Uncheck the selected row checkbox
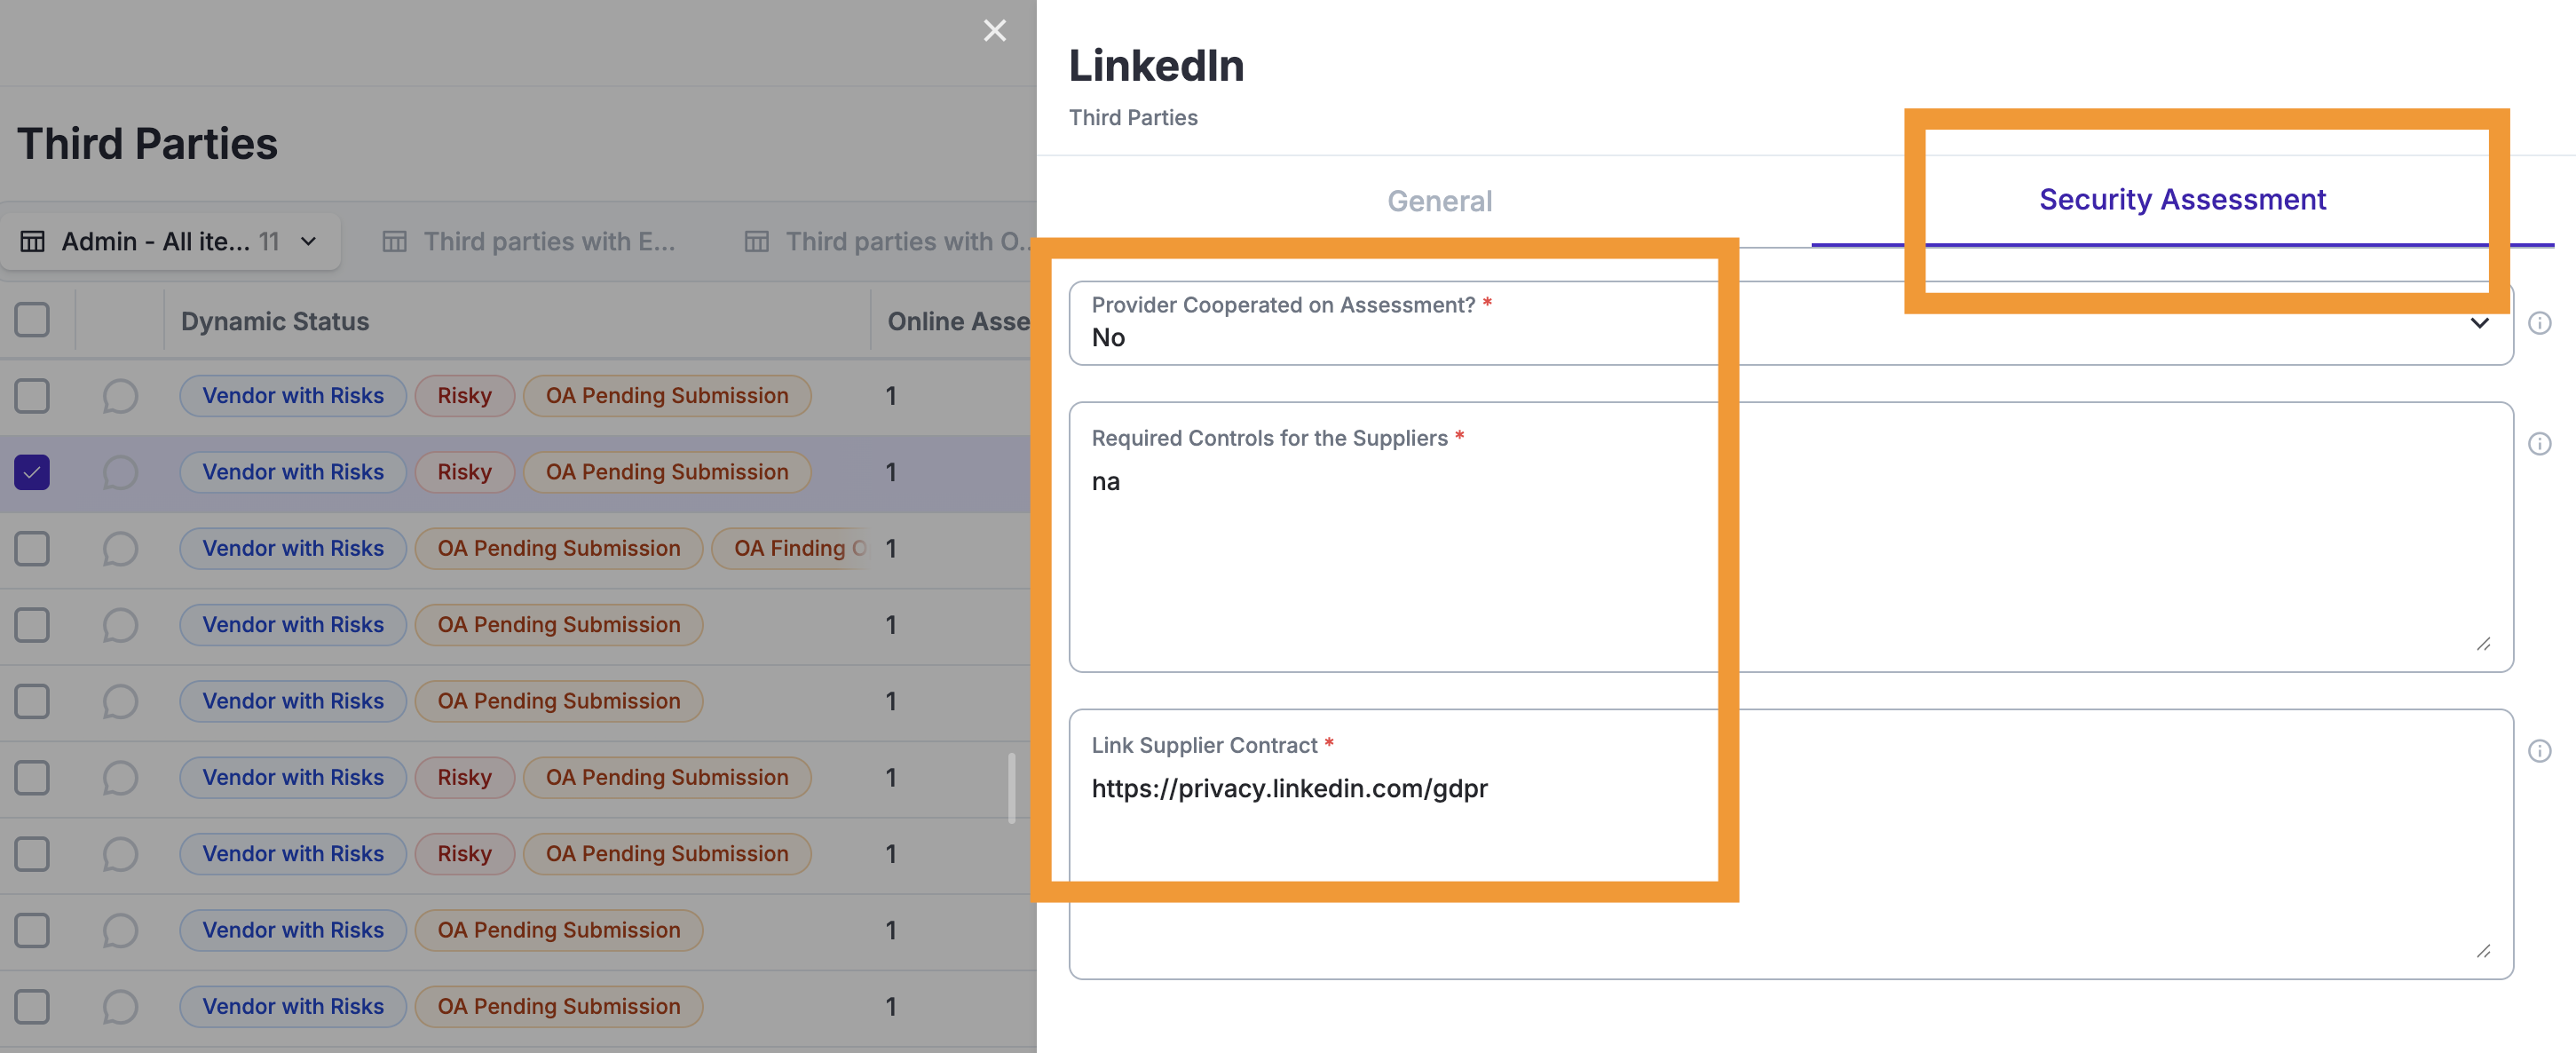This screenshot has width=2576, height=1053. pyautogui.click(x=32, y=472)
